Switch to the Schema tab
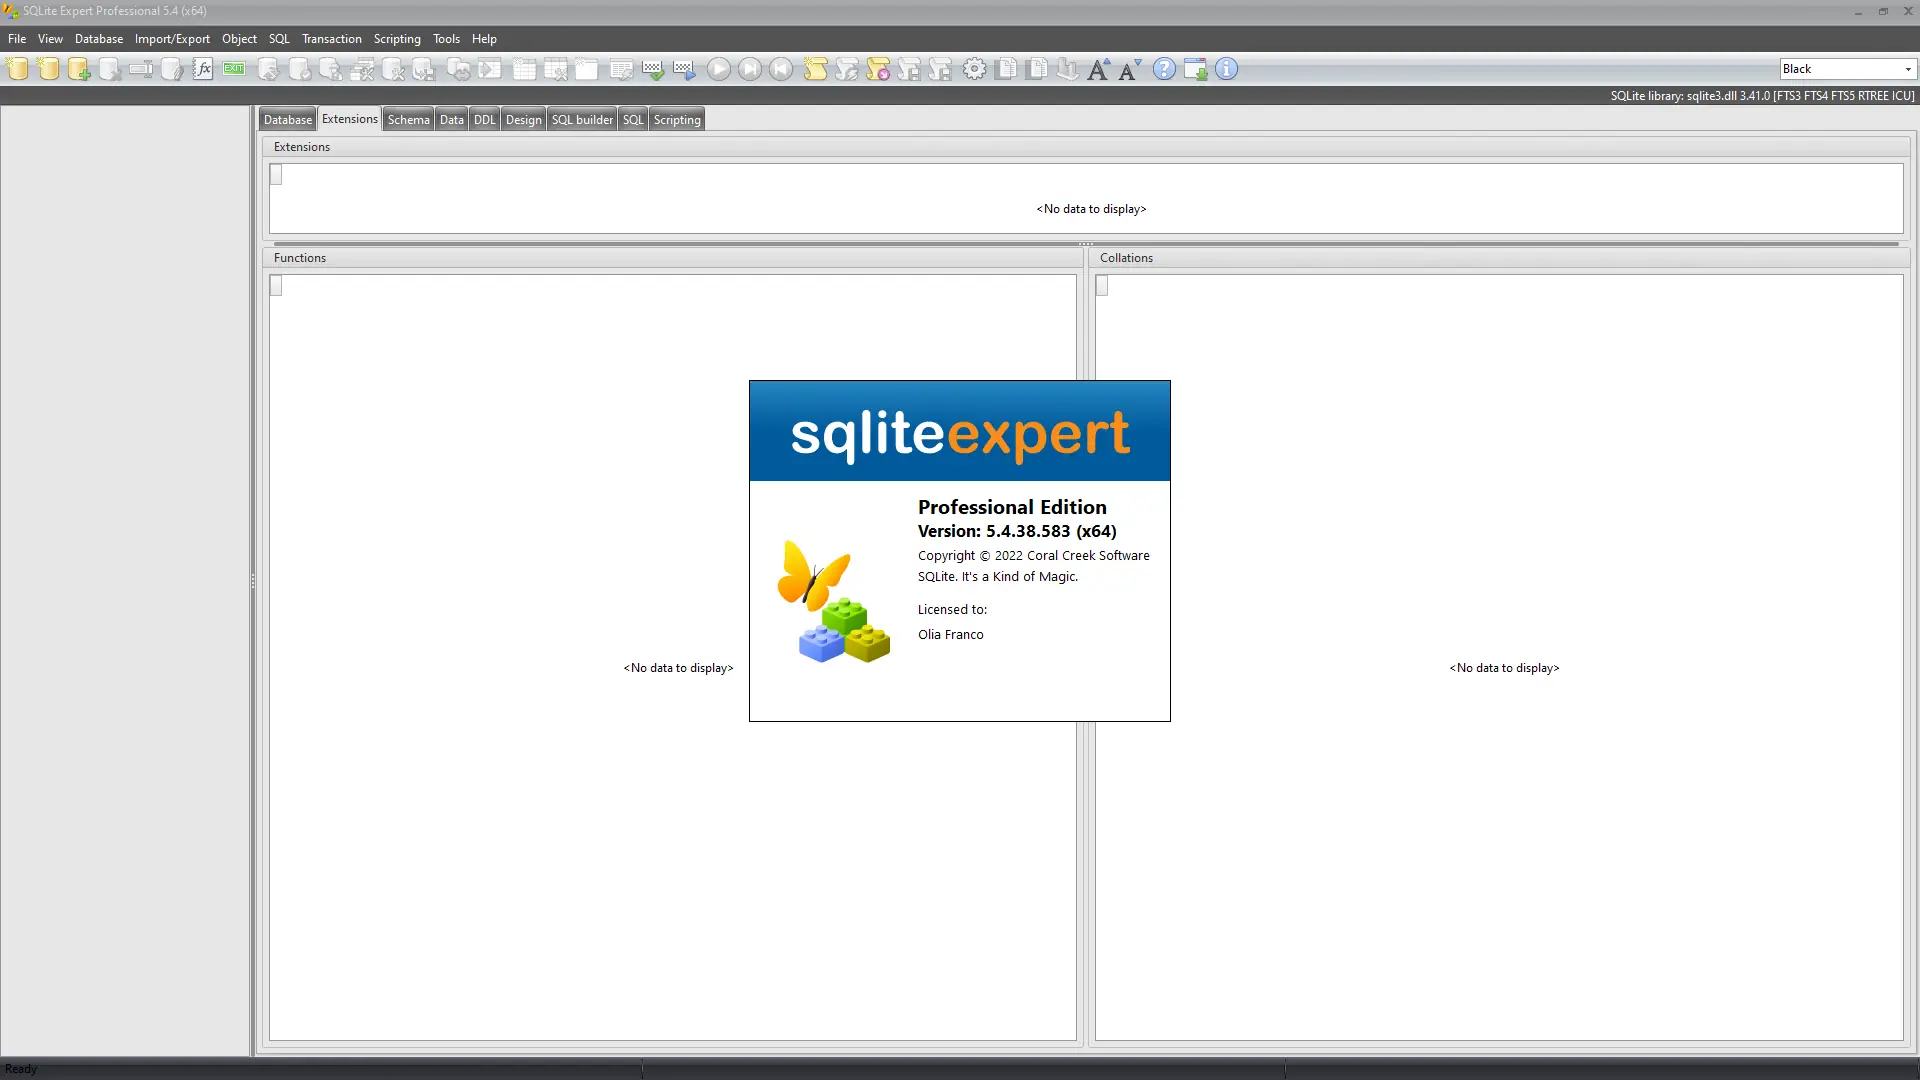The height and width of the screenshot is (1080, 1920). point(408,119)
